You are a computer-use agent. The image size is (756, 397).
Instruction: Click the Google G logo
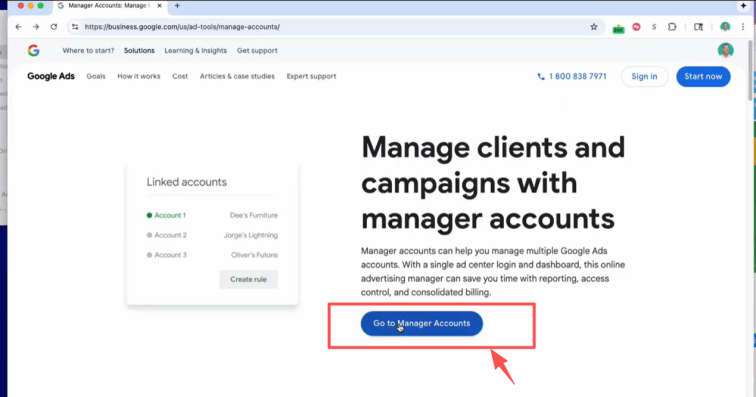tap(33, 50)
